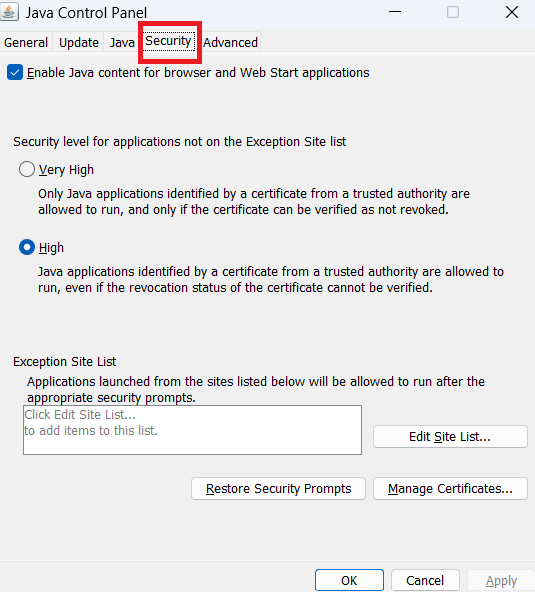Select the Very High security level
Image resolution: width=535 pixels, height=592 pixels.
pos(27,169)
